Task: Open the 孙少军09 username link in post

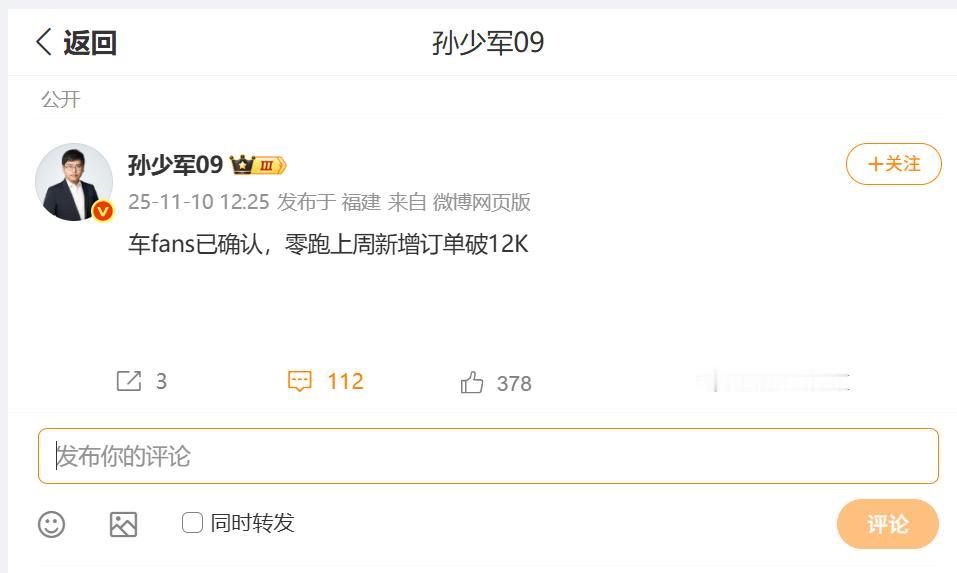Action: pyautogui.click(x=176, y=165)
